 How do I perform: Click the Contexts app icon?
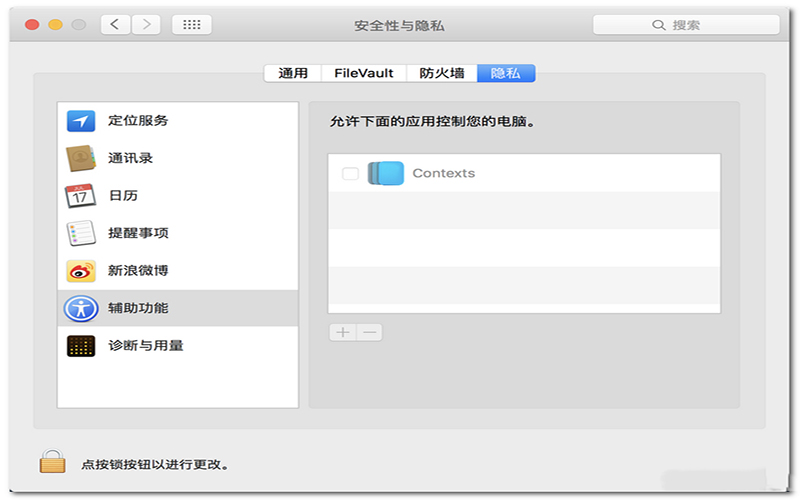click(386, 173)
